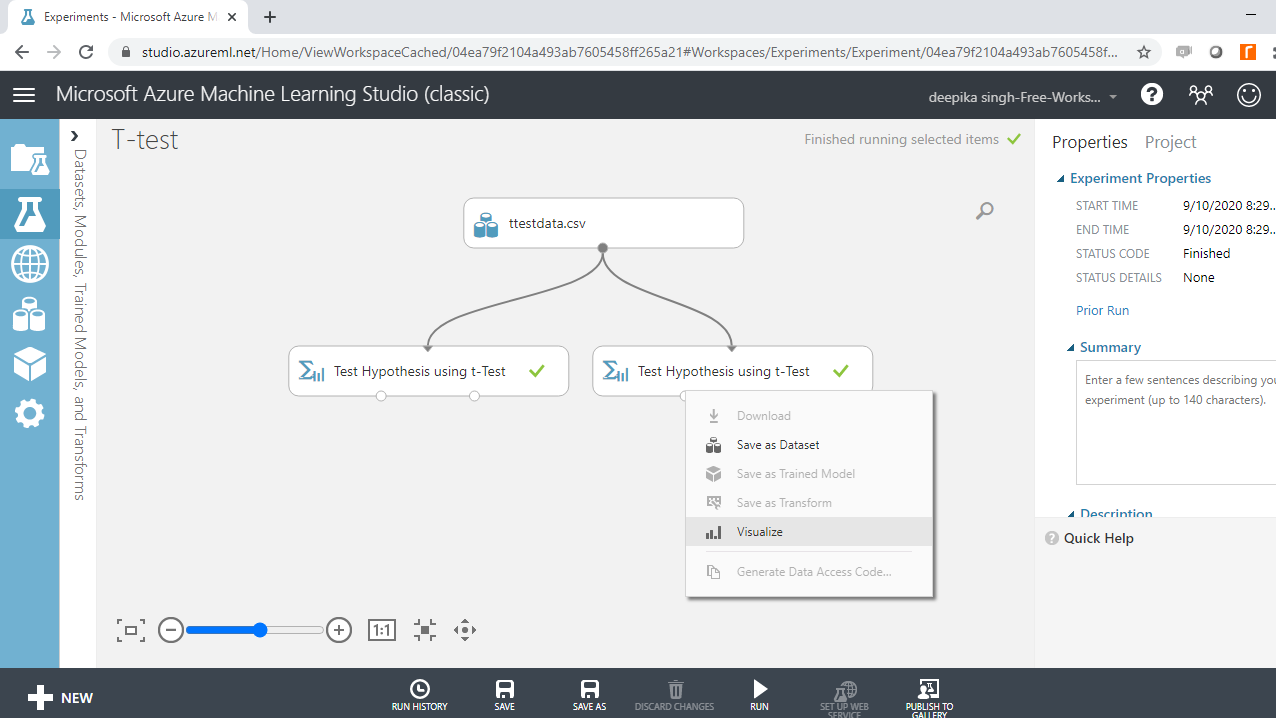Switch to the Project tab

pos(1170,142)
